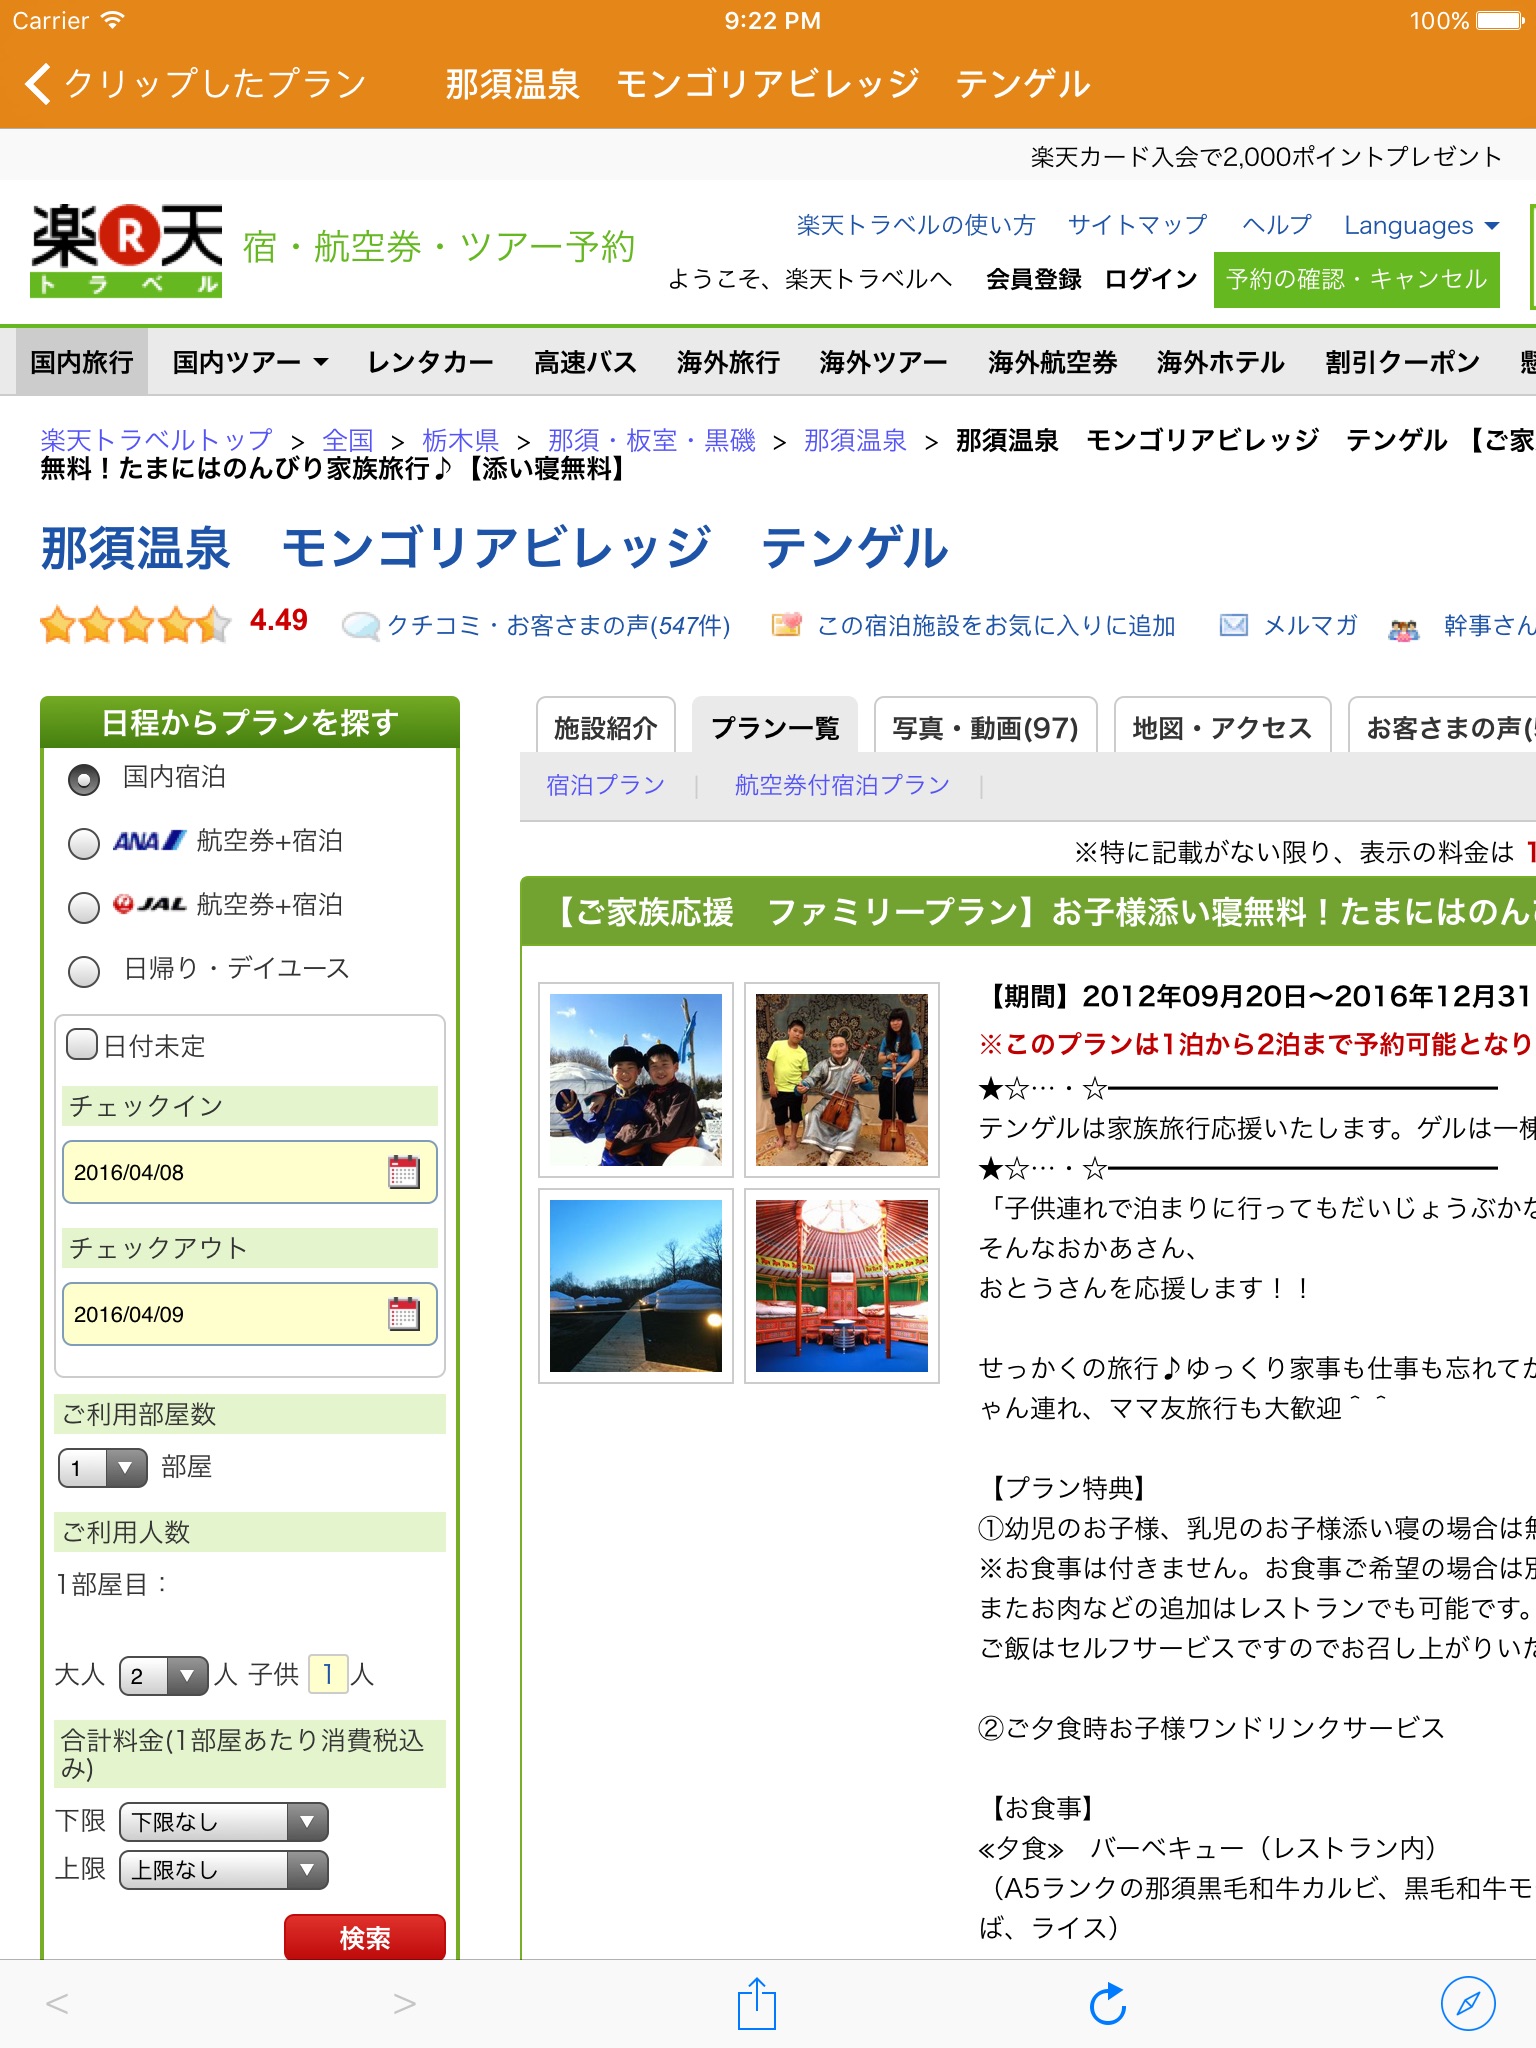The image size is (1536, 2048).
Task: Click the Rakuten Travel logo
Action: 127,250
